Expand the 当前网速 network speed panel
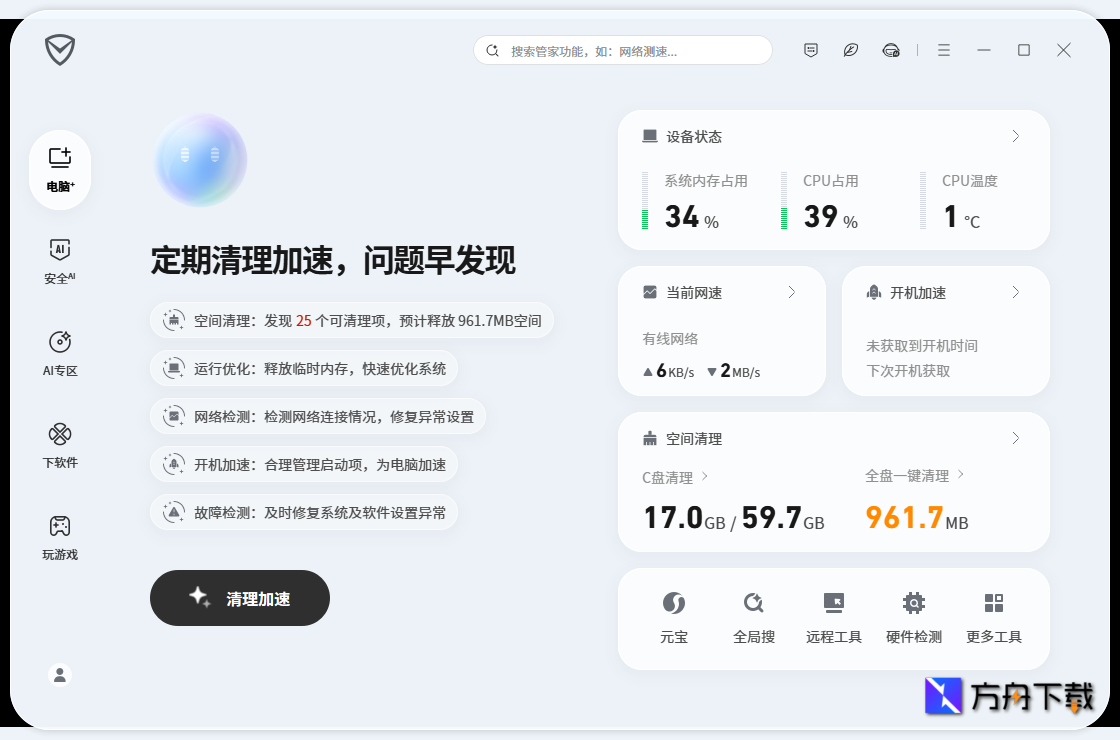 (791, 292)
